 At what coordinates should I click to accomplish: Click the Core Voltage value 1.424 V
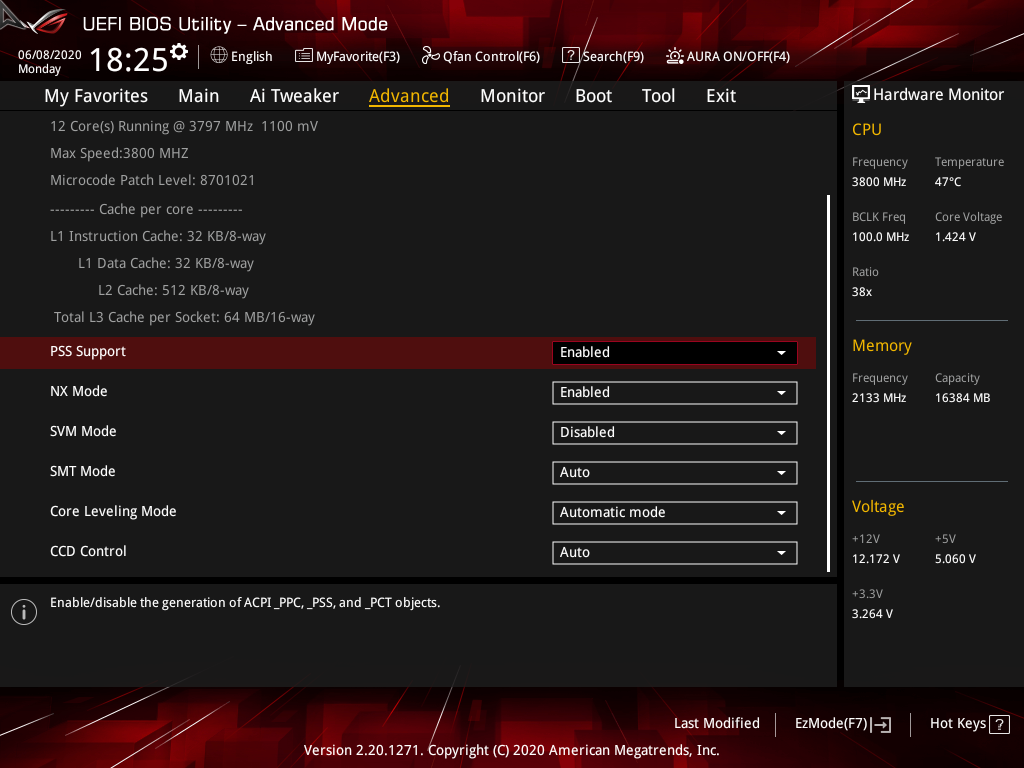[955, 236]
